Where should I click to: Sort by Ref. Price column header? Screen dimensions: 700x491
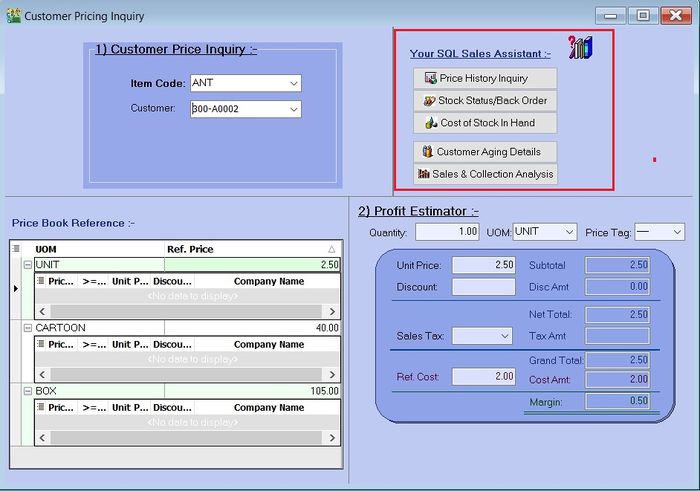[x=250, y=249]
